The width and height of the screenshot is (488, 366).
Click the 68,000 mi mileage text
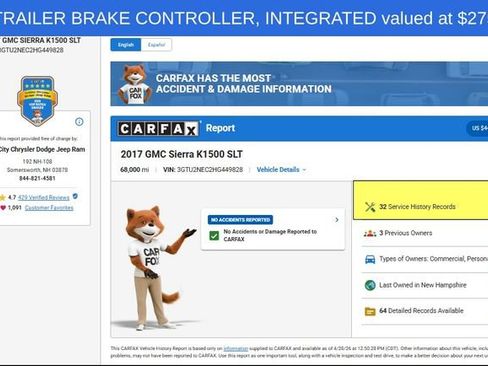coord(134,170)
